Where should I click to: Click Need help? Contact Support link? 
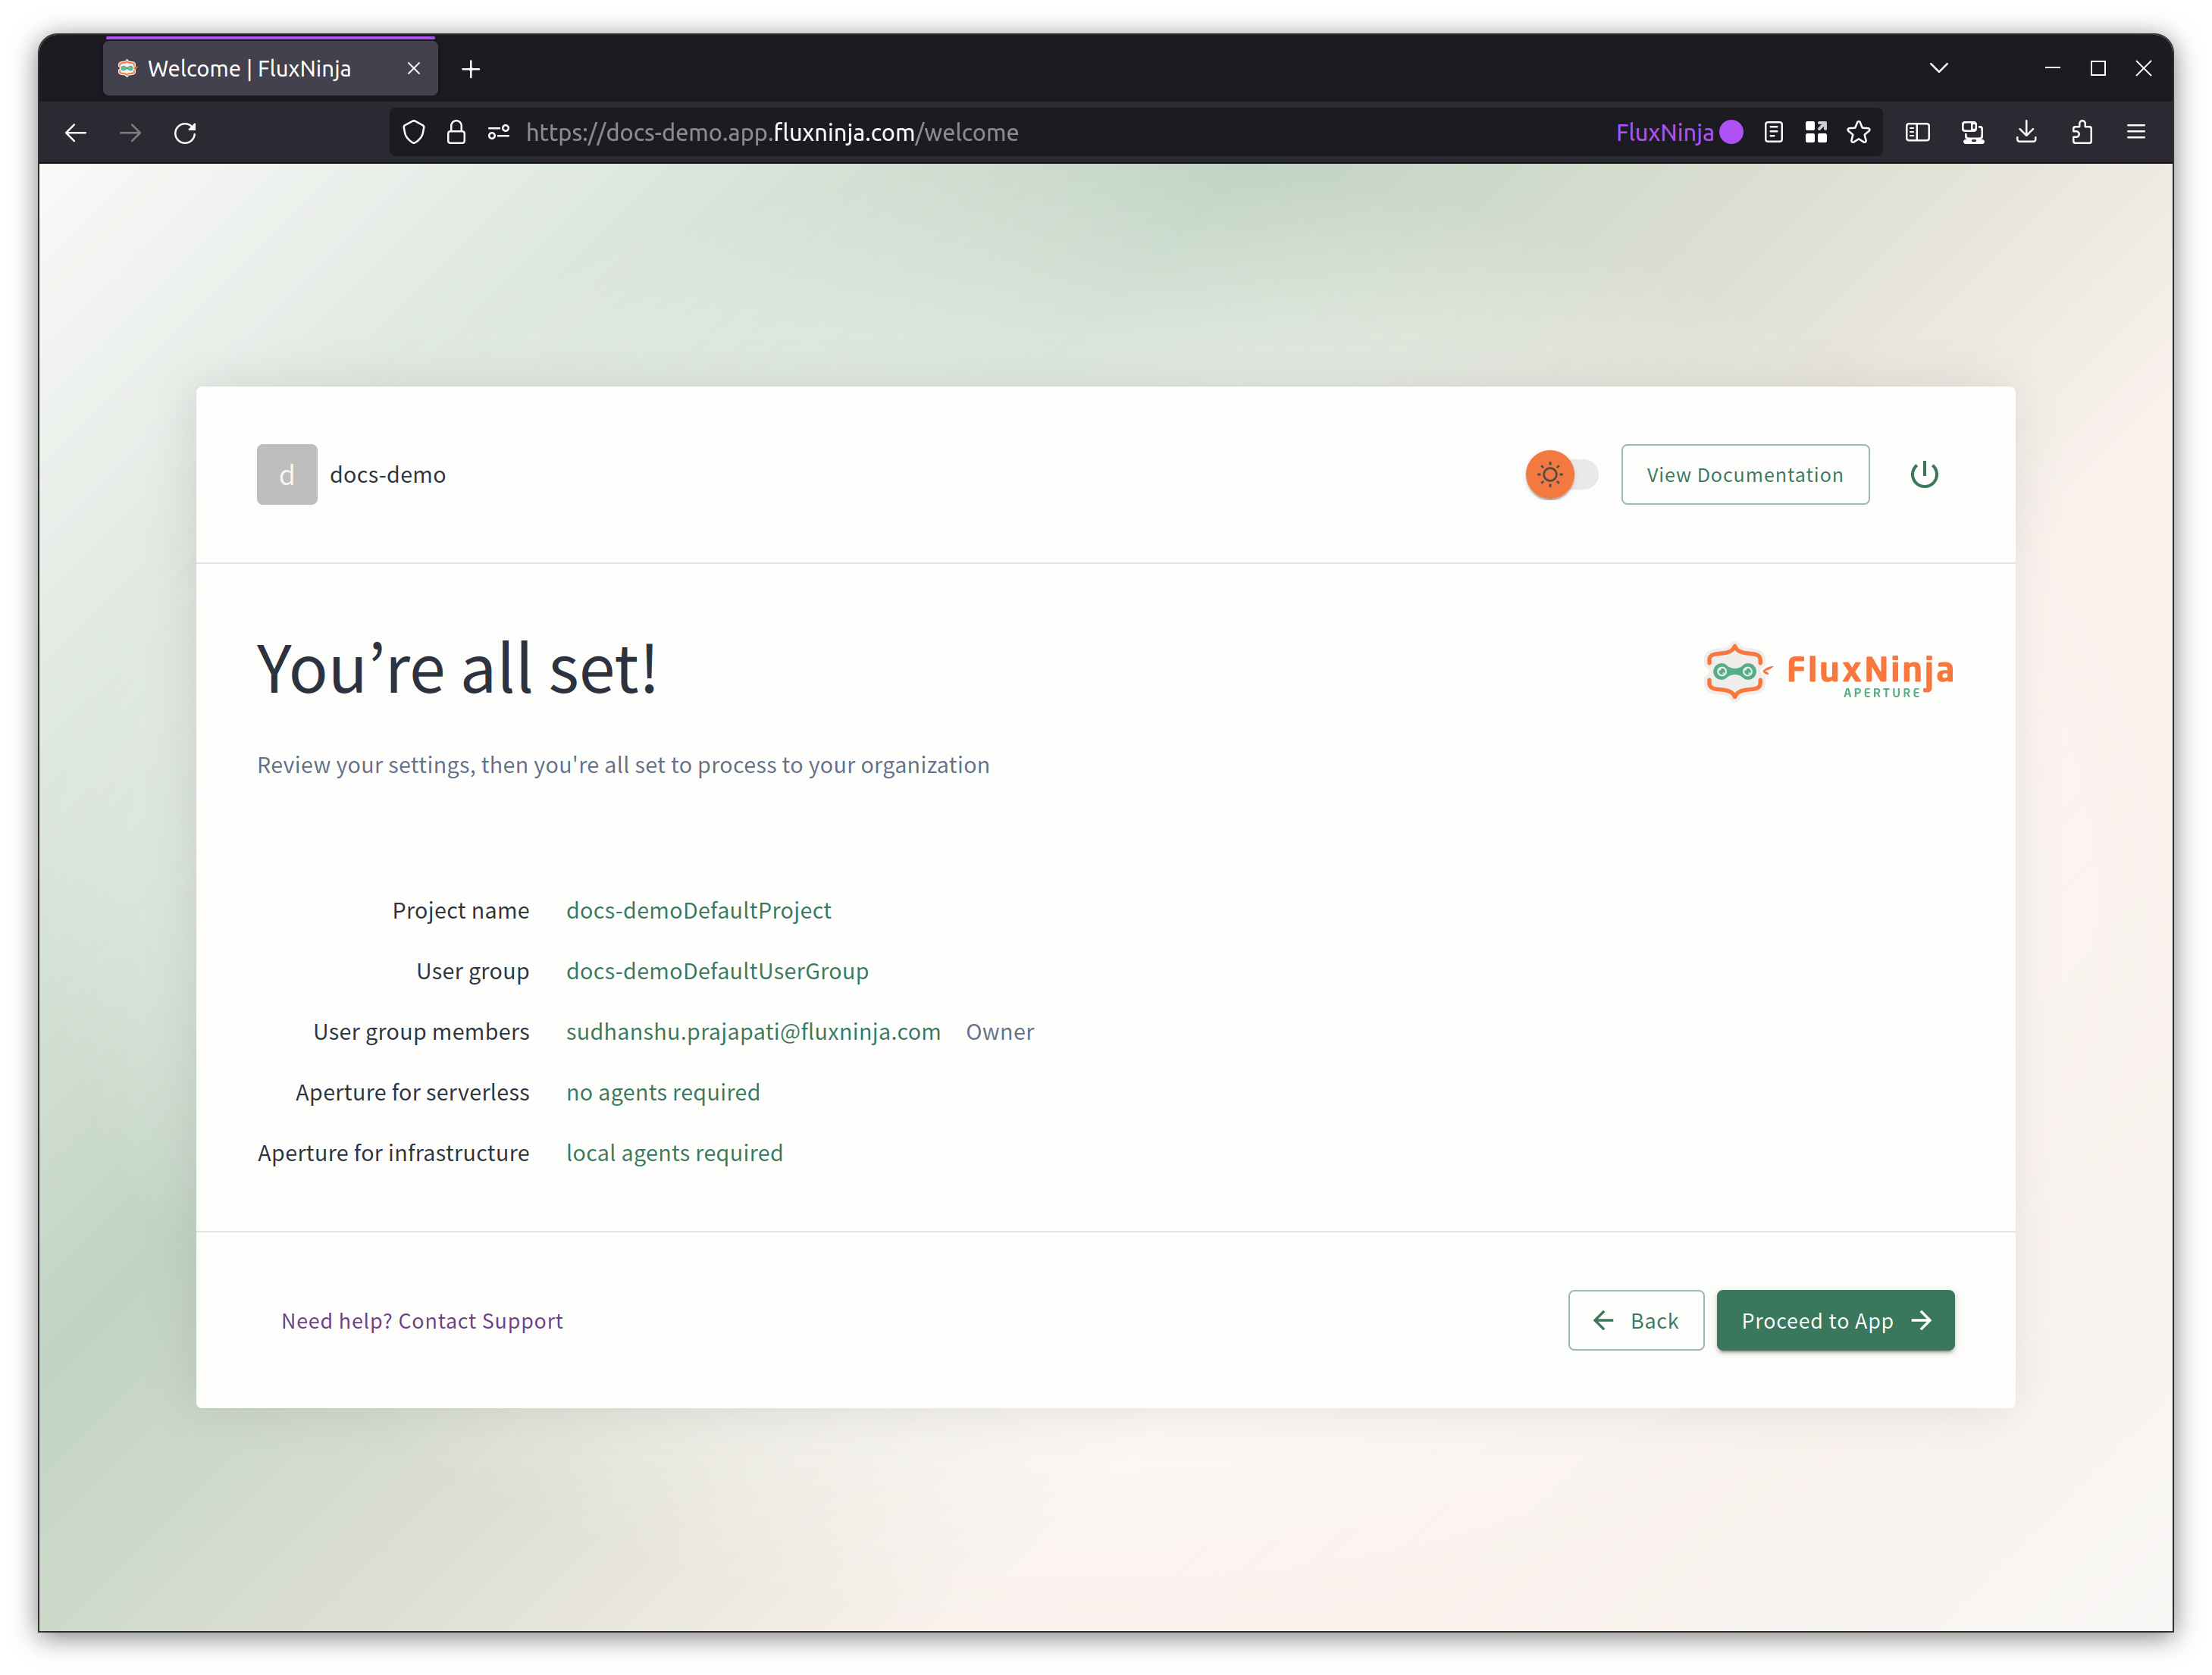click(422, 1321)
